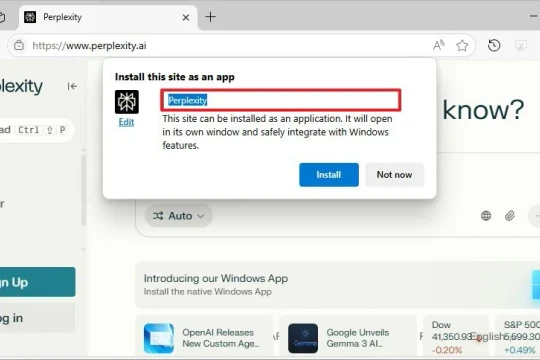Image resolution: width=540 pixels, height=360 pixels.
Task: Click the OpenAI news thumbnail image
Action: pos(158,338)
